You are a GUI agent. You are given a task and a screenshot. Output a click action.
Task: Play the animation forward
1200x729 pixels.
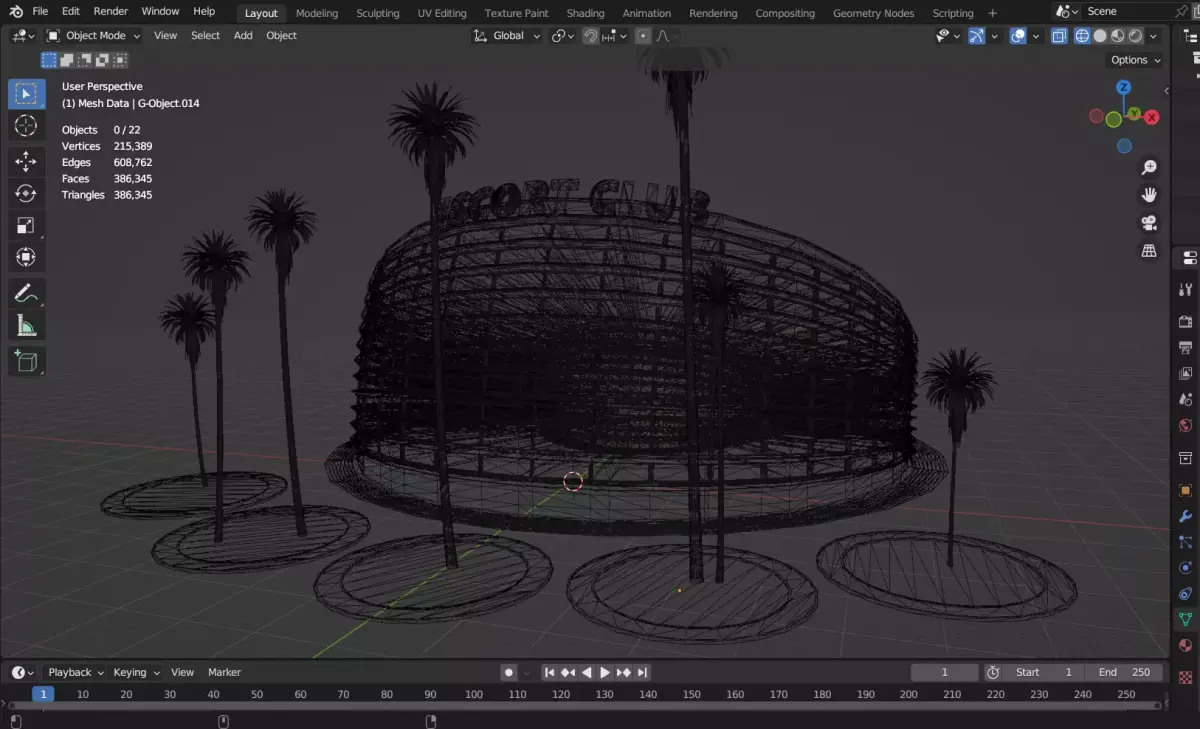pyautogui.click(x=605, y=672)
